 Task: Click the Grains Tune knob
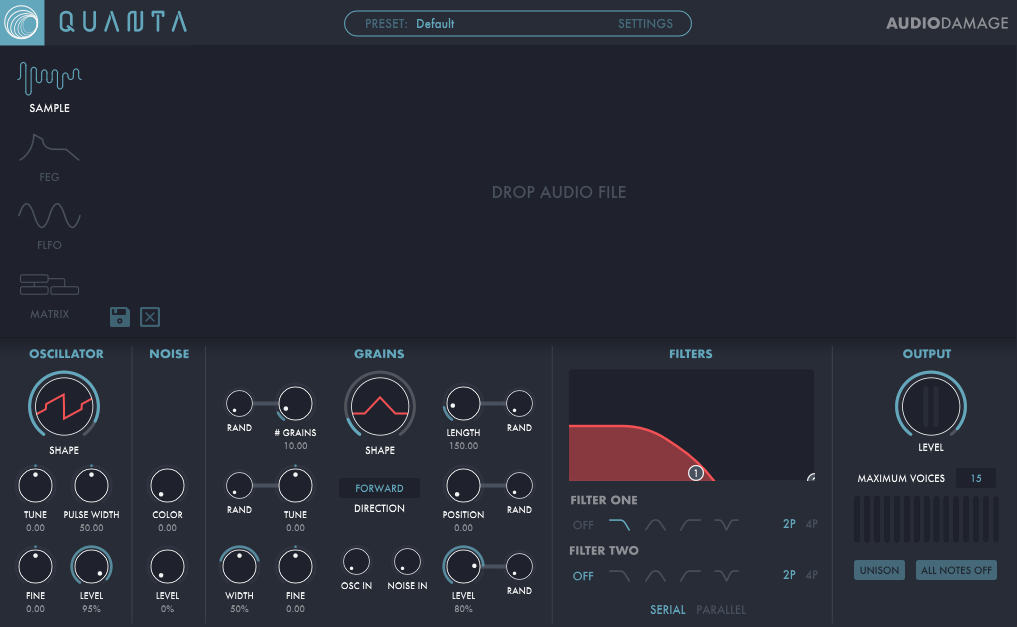tap(295, 485)
